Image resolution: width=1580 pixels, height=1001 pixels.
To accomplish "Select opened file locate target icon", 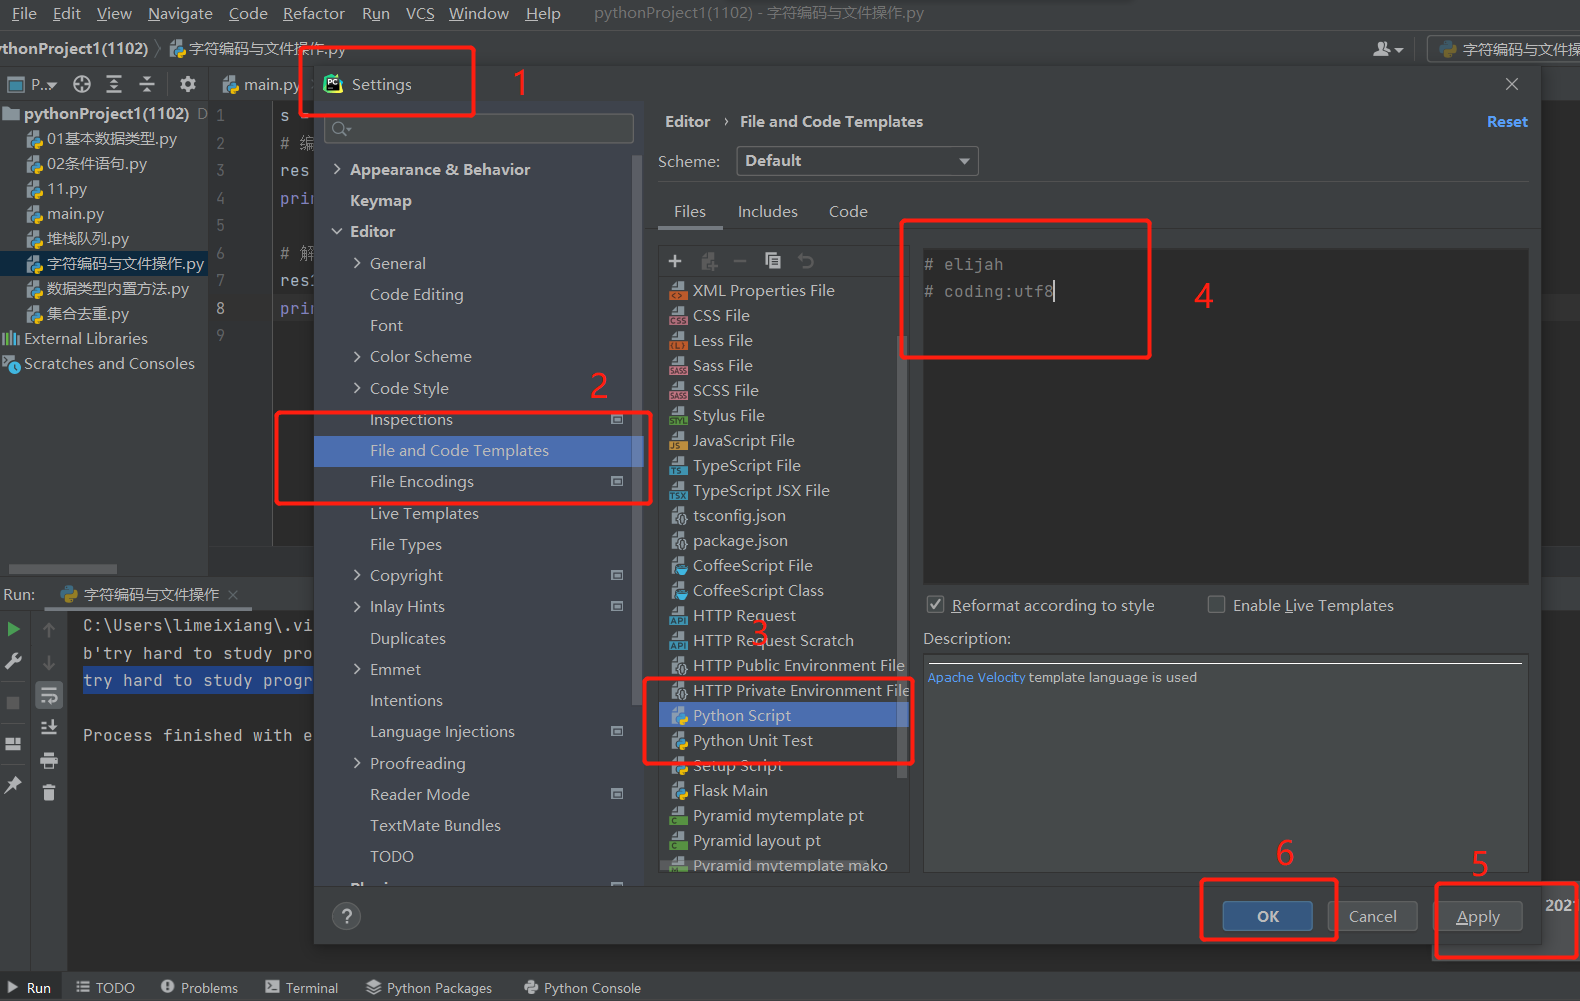I will pos(82,84).
